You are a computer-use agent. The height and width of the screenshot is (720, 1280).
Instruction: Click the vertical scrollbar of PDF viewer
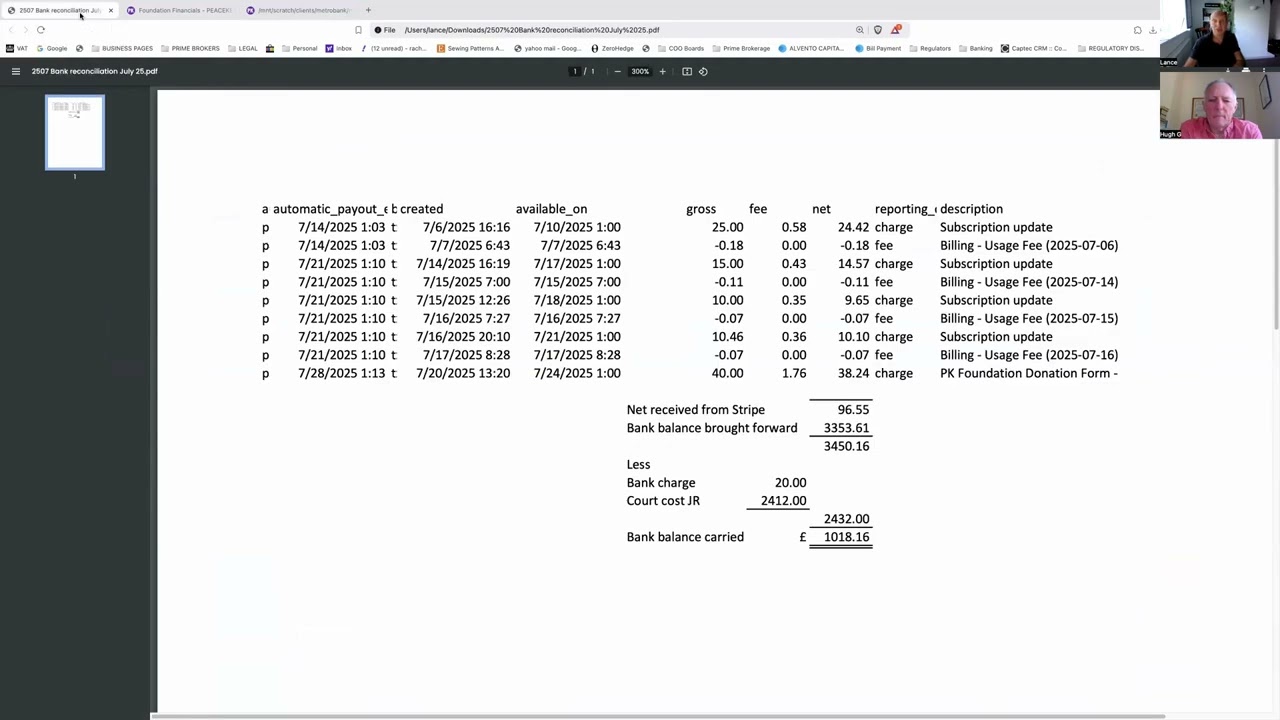[x=1275, y=232]
